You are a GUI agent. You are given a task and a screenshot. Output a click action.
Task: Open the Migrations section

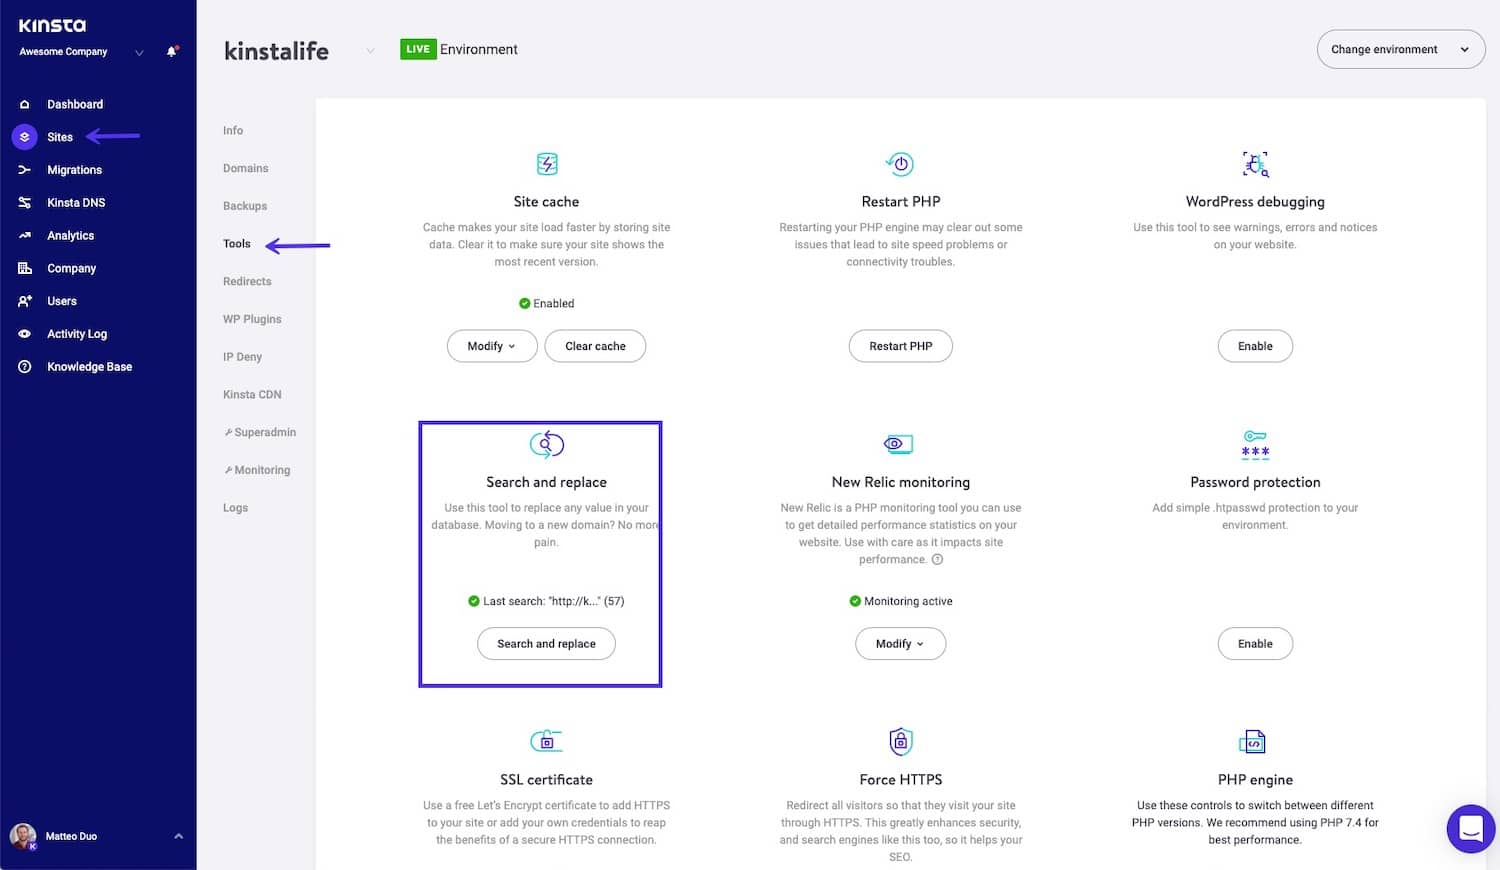74,169
